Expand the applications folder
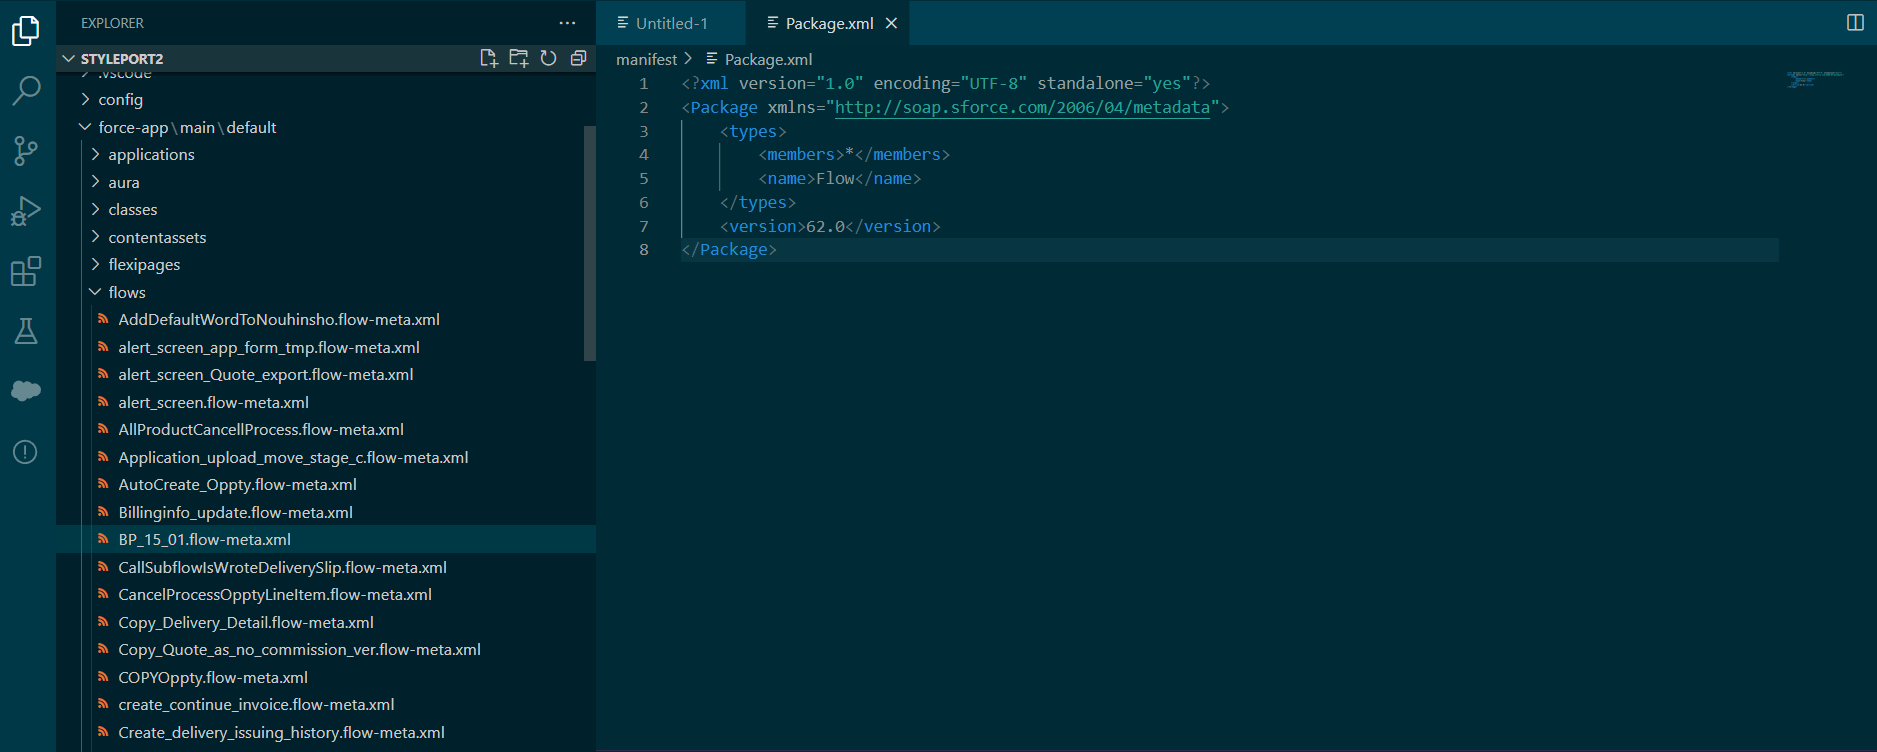The image size is (1877, 752). [326, 155]
